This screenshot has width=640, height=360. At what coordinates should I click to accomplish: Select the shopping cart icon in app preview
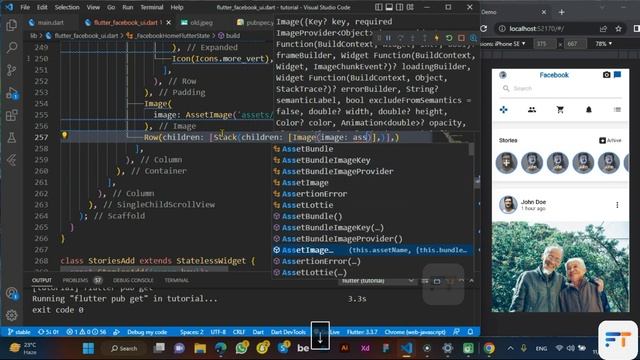560,109
